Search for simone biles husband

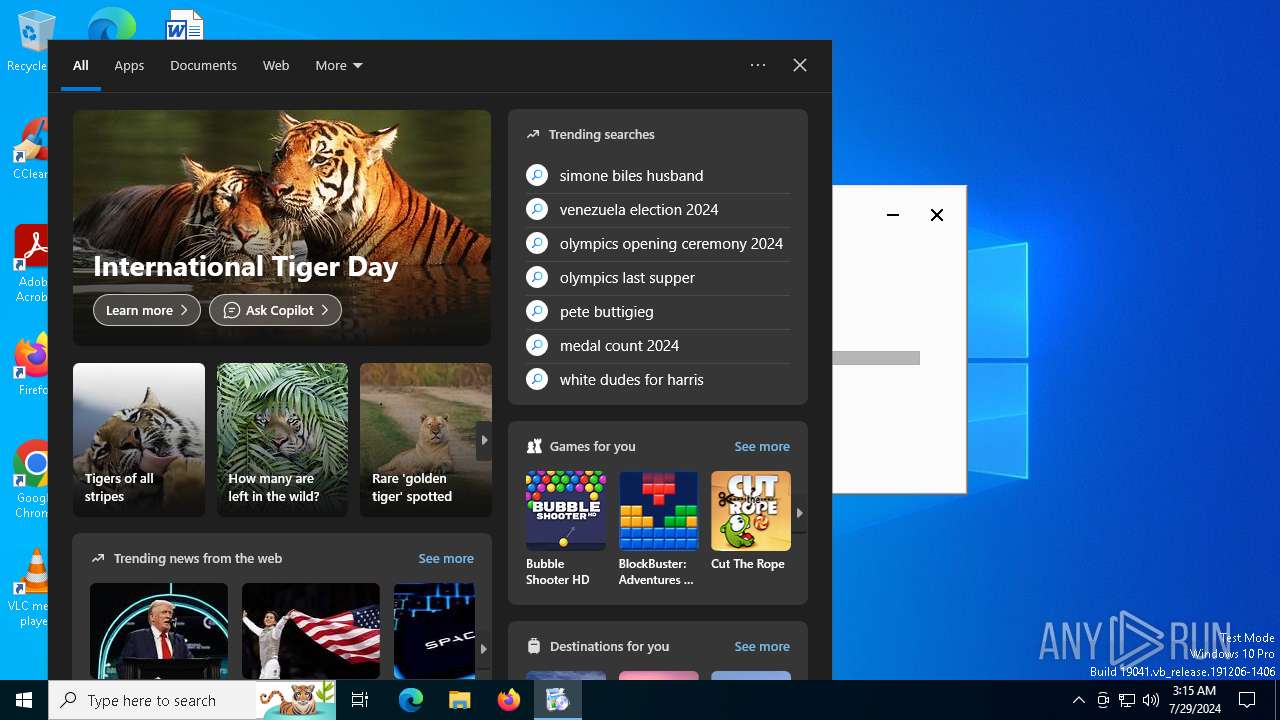coord(658,175)
